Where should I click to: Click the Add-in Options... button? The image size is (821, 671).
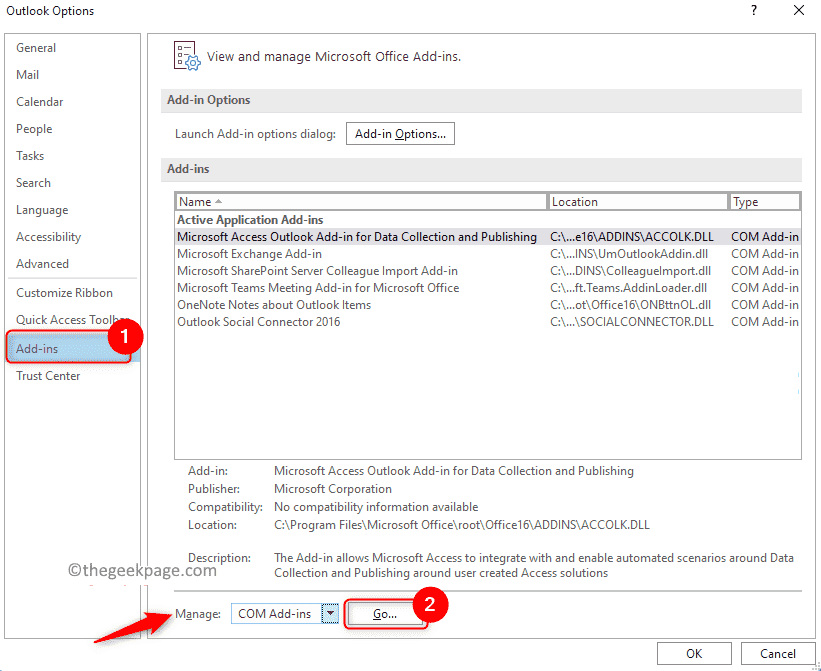click(400, 134)
